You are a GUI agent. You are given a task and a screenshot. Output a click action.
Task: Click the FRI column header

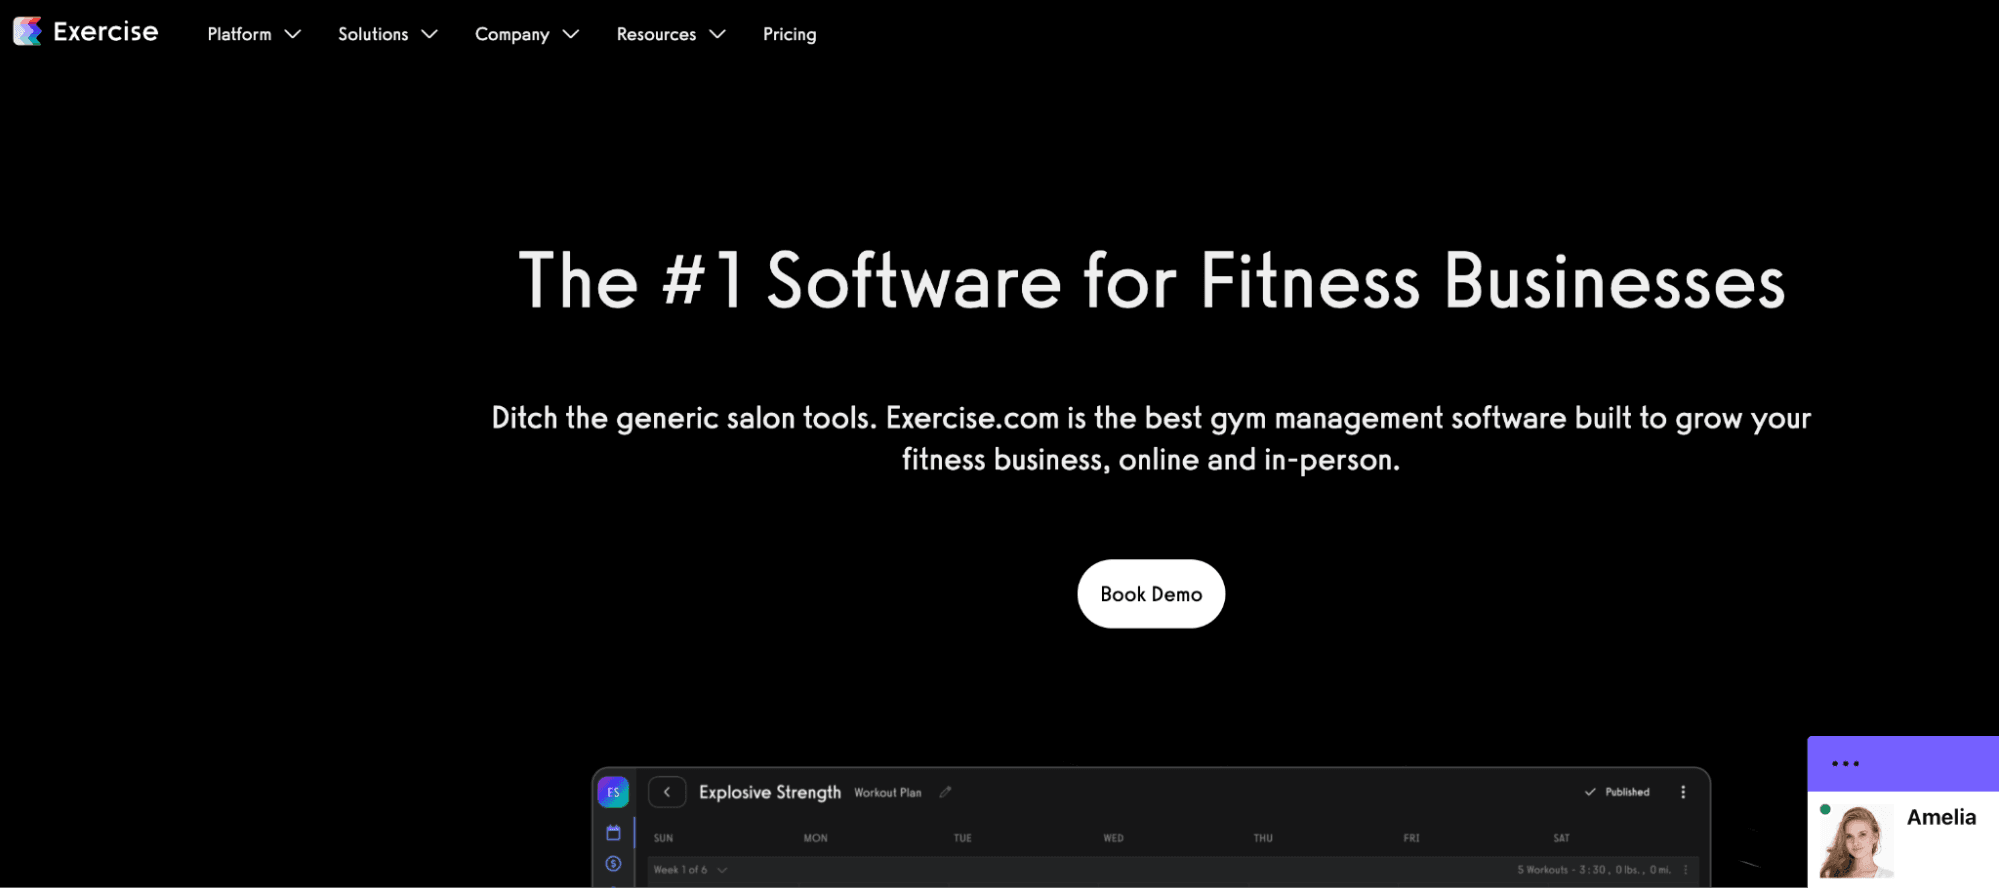point(1411,838)
